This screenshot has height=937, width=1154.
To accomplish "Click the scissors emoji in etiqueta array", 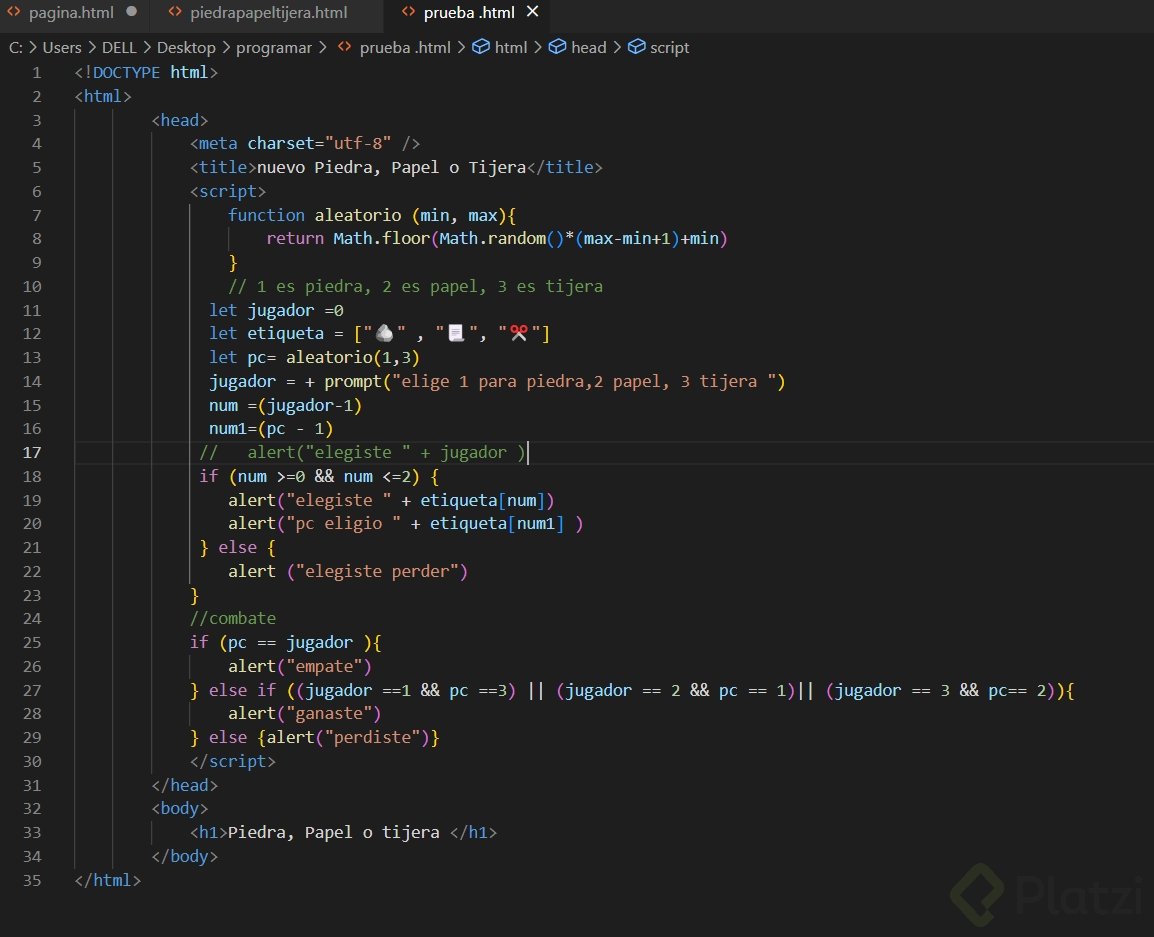I will pos(519,333).
